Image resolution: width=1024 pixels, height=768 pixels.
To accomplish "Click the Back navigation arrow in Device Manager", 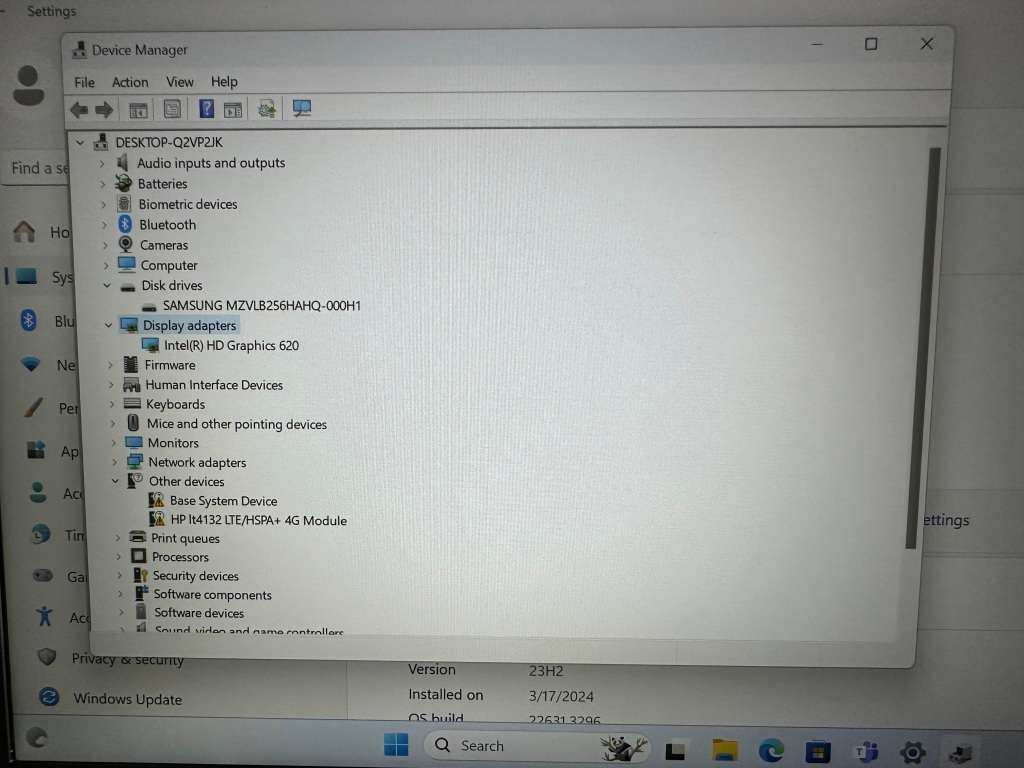I will click(x=79, y=108).
